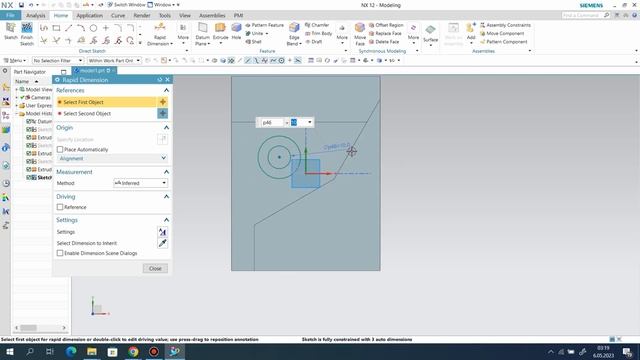The image size is (640, 360).
Task: Open the dimension value dropdown arrow
Action: [309, 122]
